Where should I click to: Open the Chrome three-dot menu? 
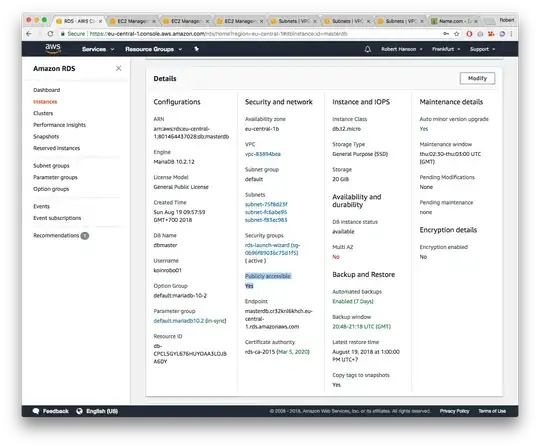(511, 34)
